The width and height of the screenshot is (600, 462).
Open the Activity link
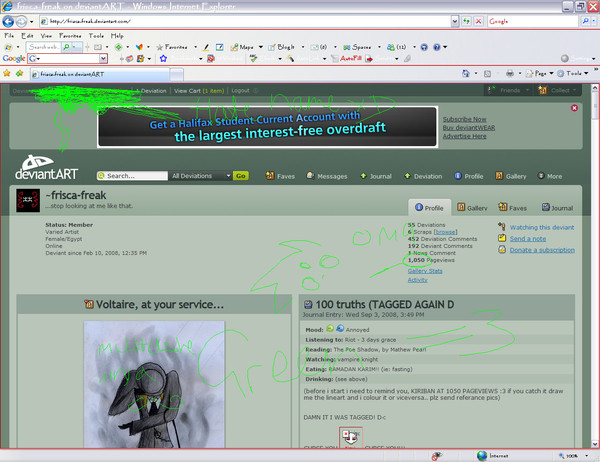point(417,280)
